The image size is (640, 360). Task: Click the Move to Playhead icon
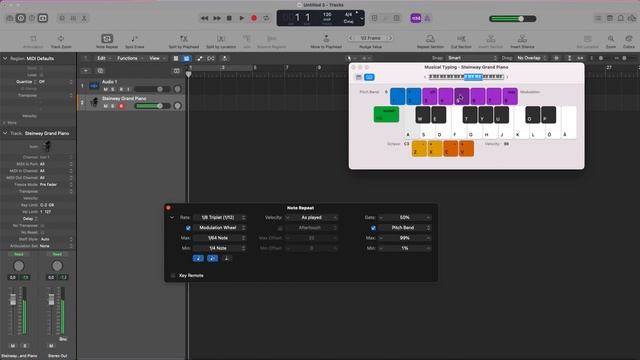[x=326, y=39]
